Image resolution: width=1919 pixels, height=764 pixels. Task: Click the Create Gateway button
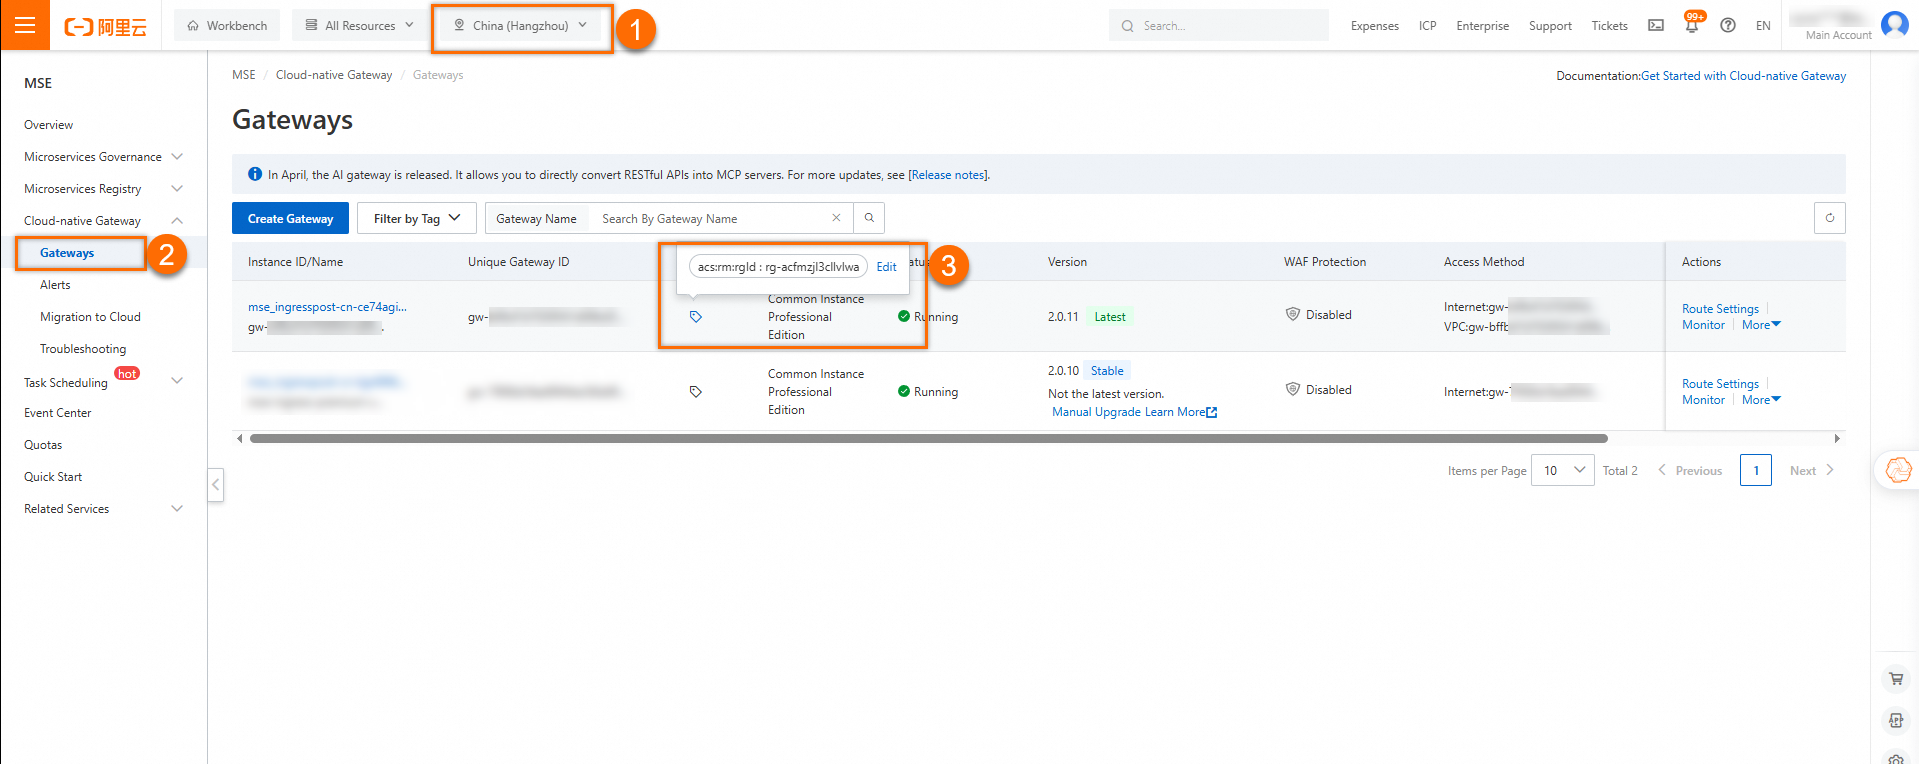[x=290, y=218]
